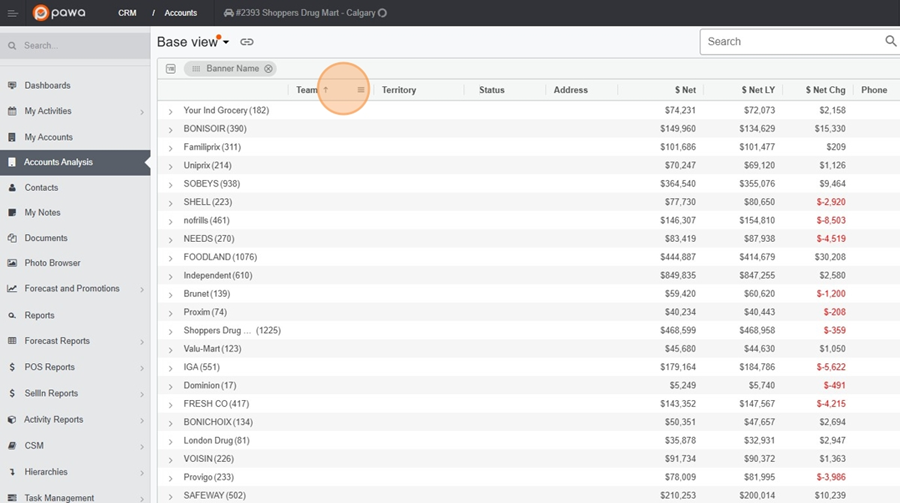This screenshot has height=503, width=900.
Task: Click the Photo Browser image icon
Action: [12, 263]
